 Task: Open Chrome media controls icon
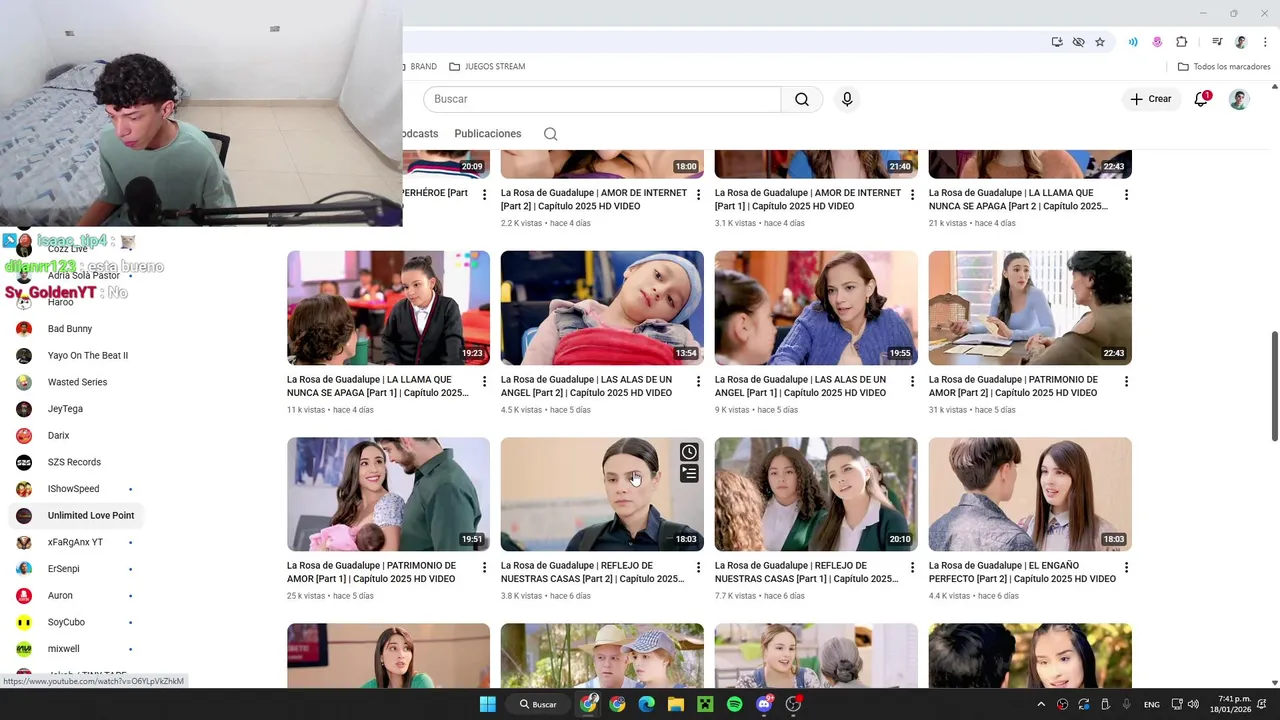tap(1217, 42)
